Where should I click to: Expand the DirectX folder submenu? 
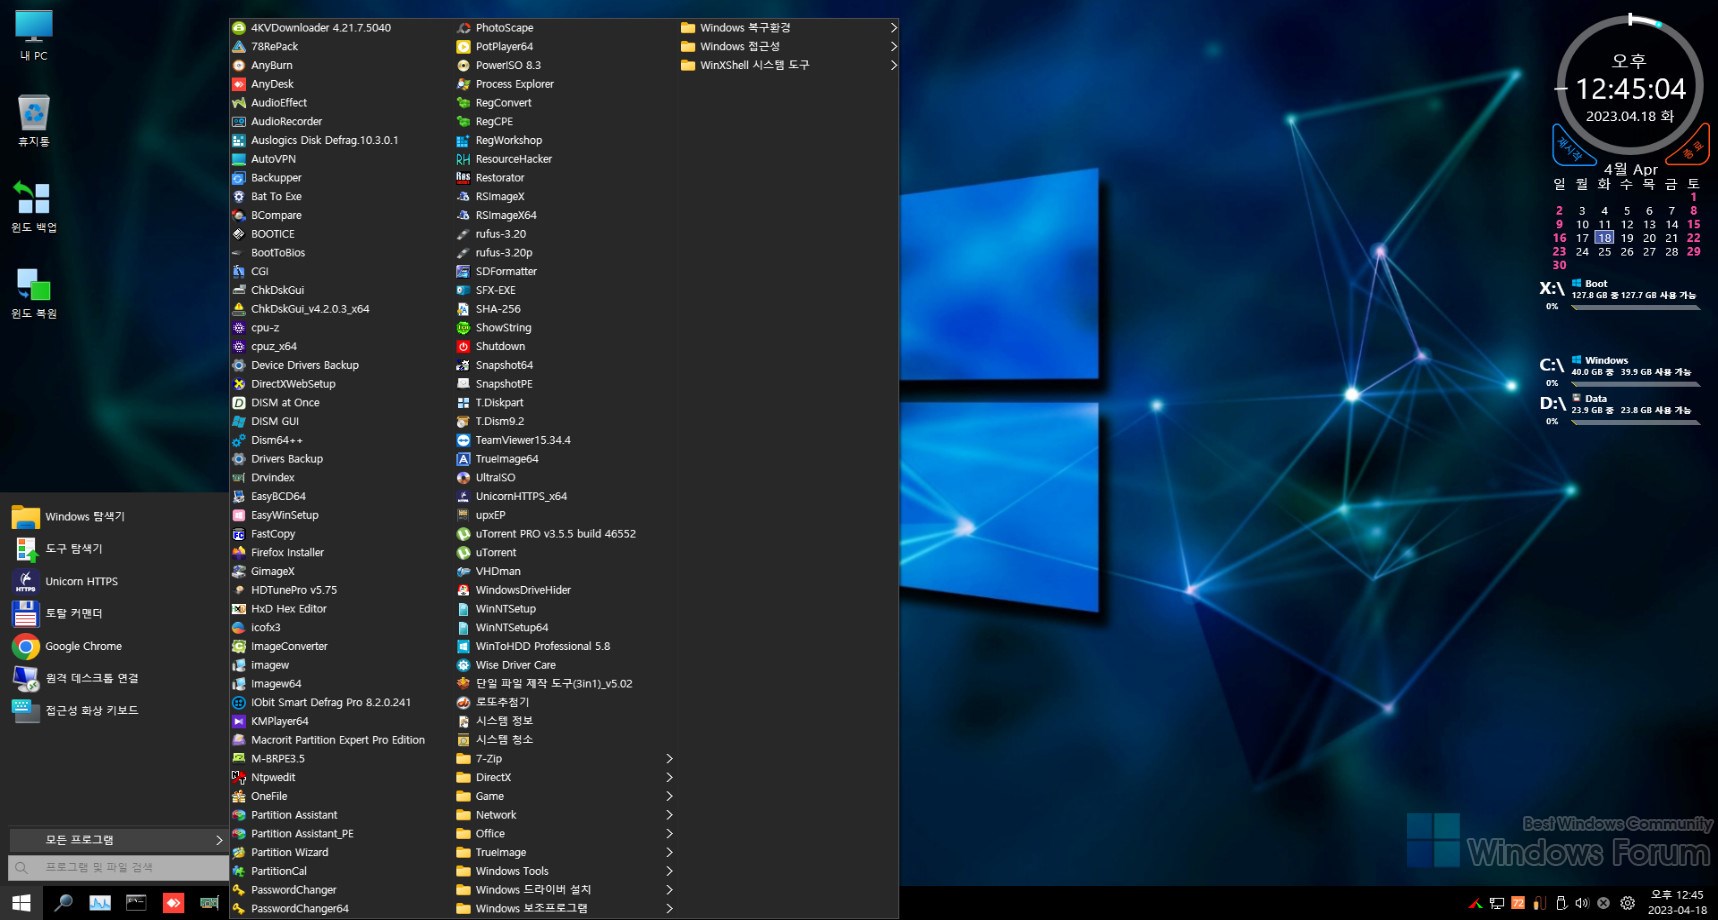pyautogui.click(x=564, y=777)
